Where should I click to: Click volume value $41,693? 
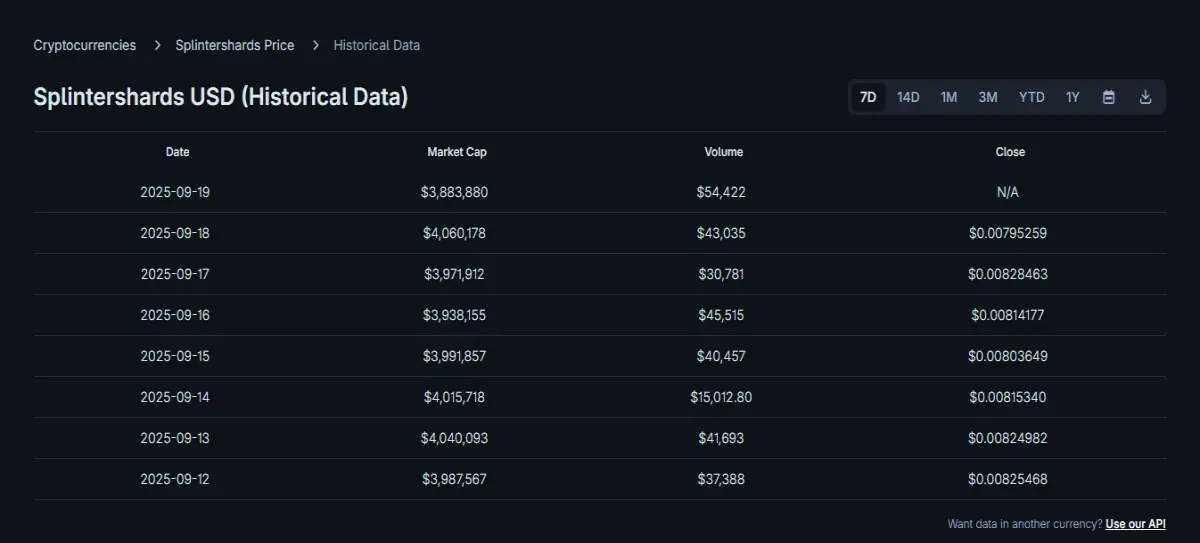tap(721, 438)
